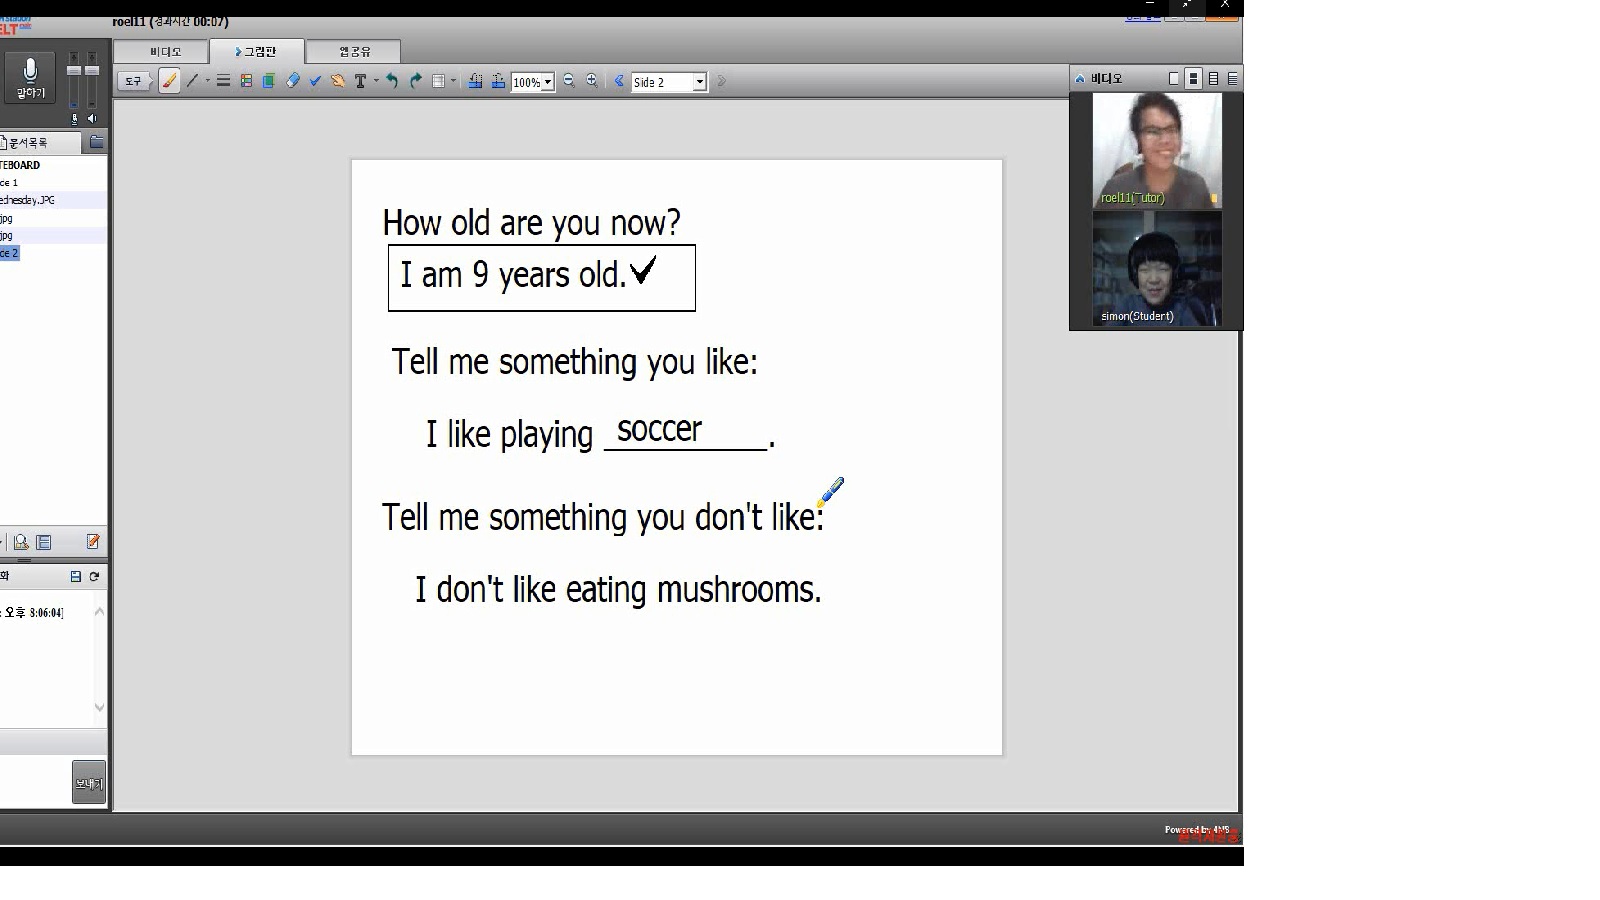Switch video panel to two-pane layout
1600x900 pixels.
1193,78
